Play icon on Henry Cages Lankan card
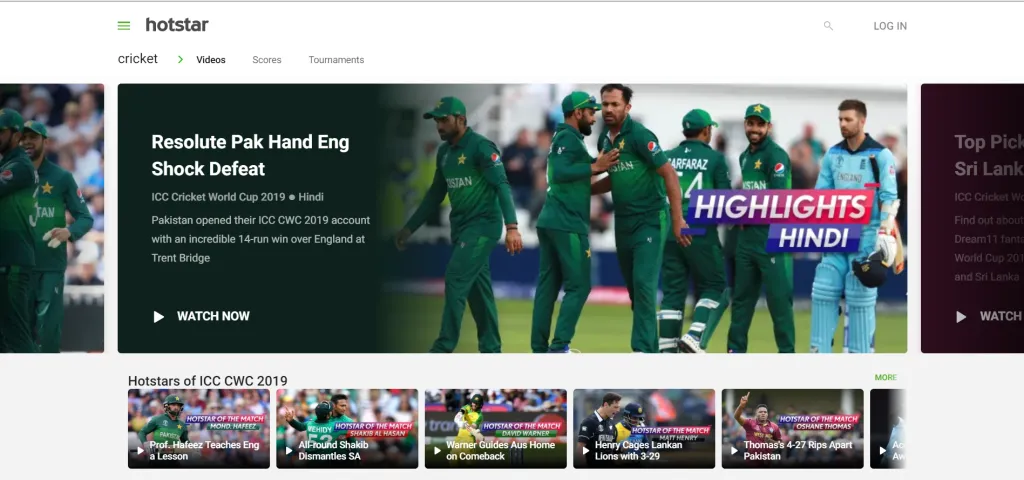1024x480 pixels. pos(586,451)
